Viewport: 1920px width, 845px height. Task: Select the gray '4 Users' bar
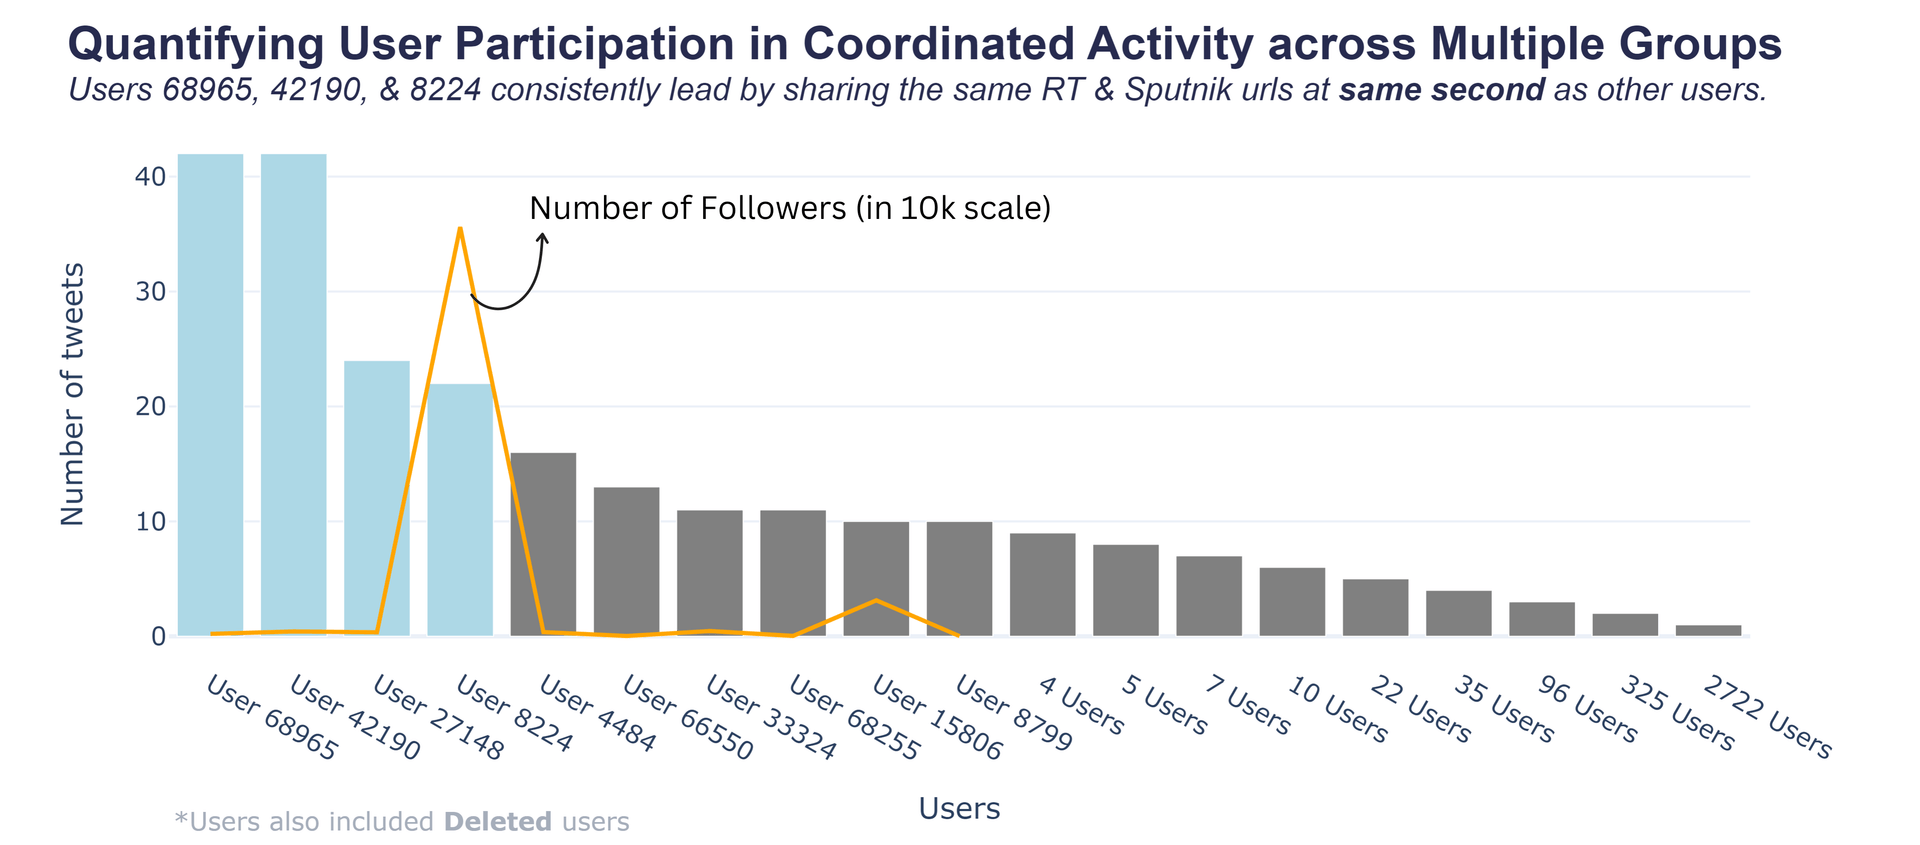point(1042,584)
